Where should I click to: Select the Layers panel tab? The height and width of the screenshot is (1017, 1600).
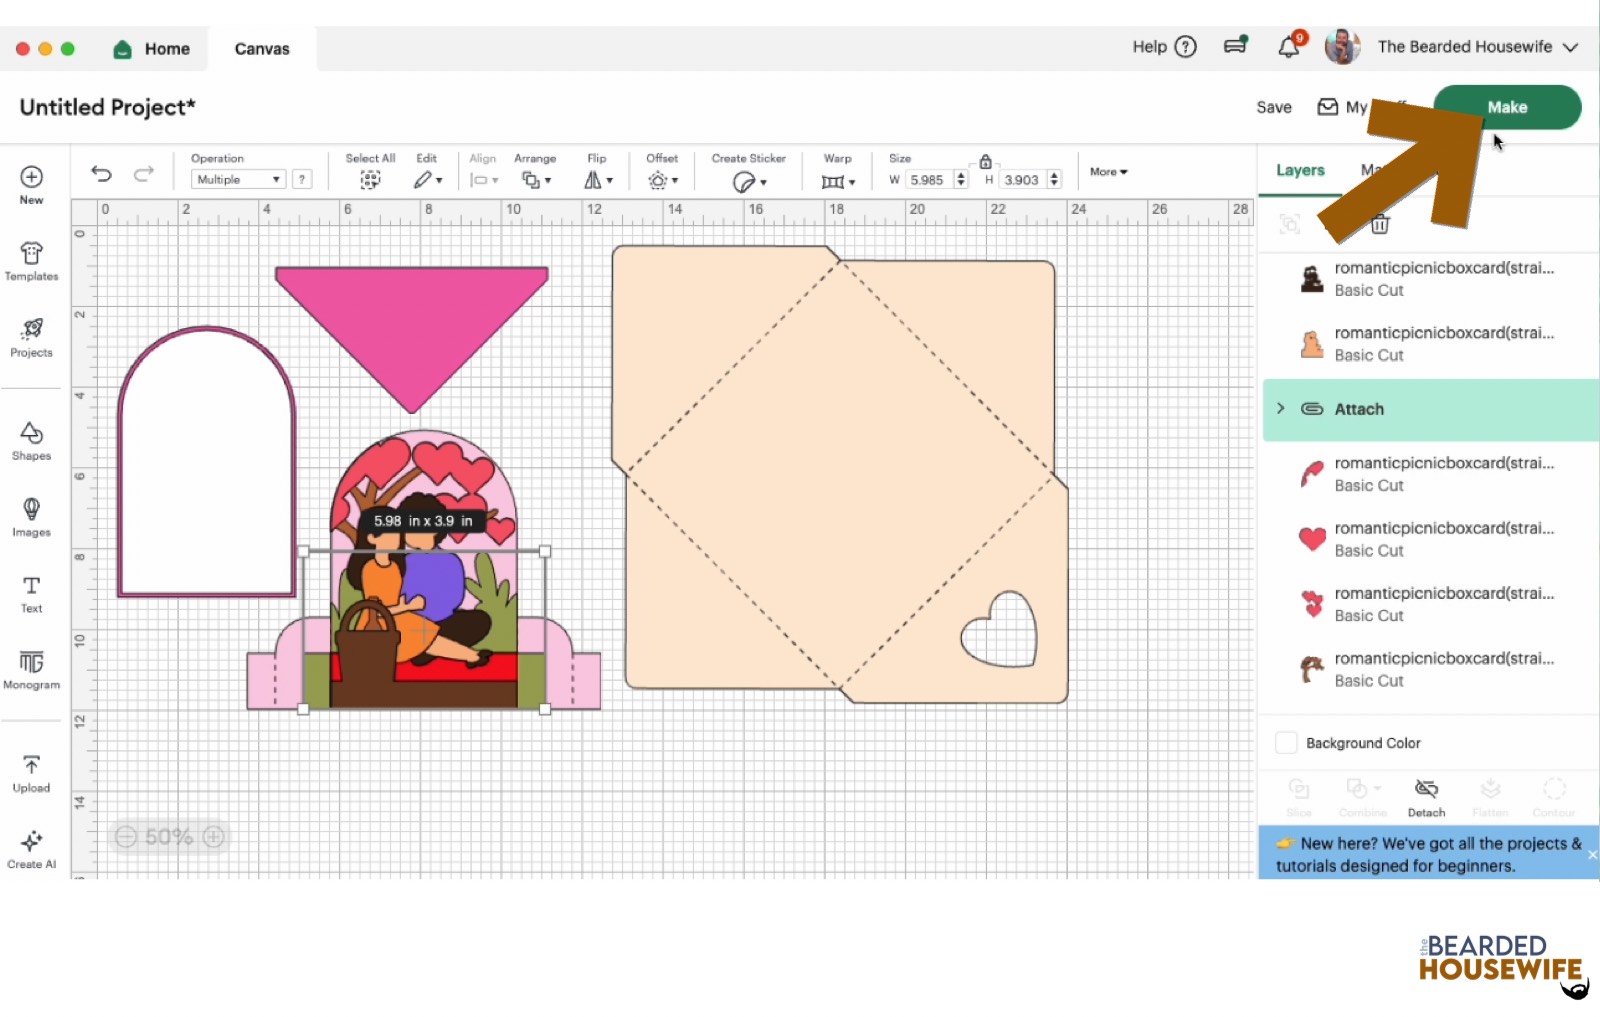pyautogui.click(x=1300, y=170)
